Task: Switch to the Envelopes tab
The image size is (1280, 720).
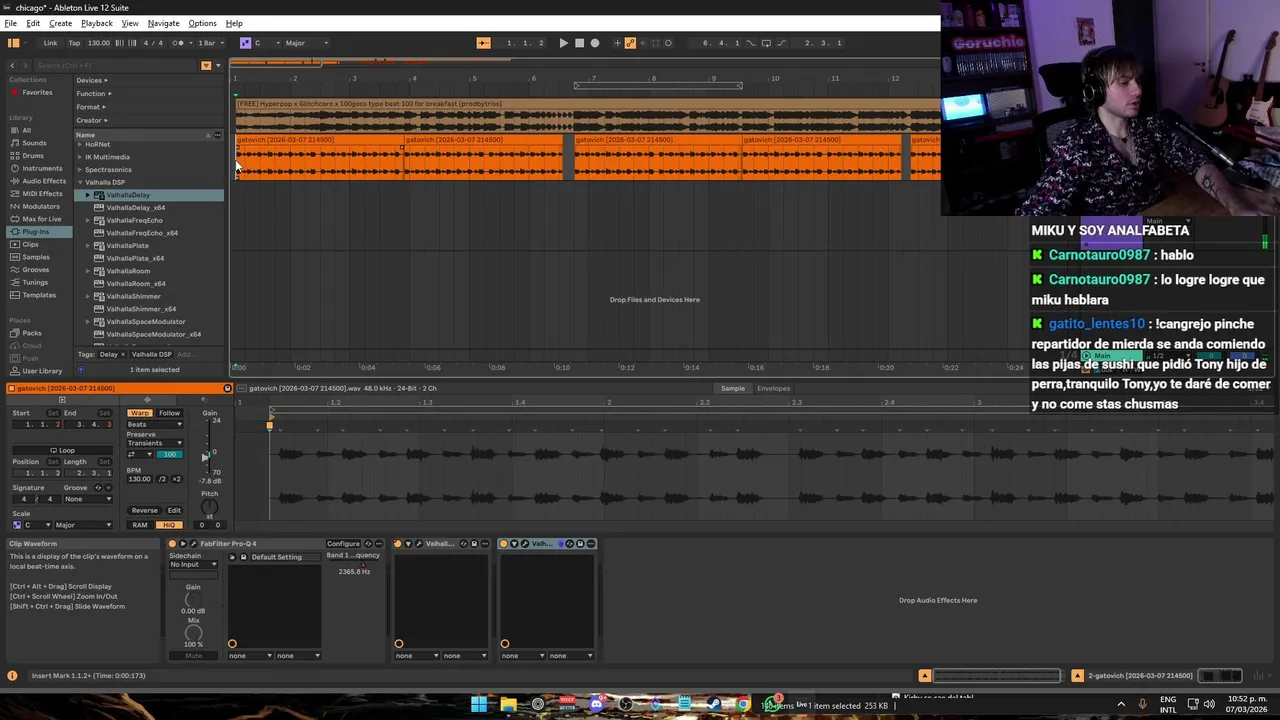Action: pos(773,388)
